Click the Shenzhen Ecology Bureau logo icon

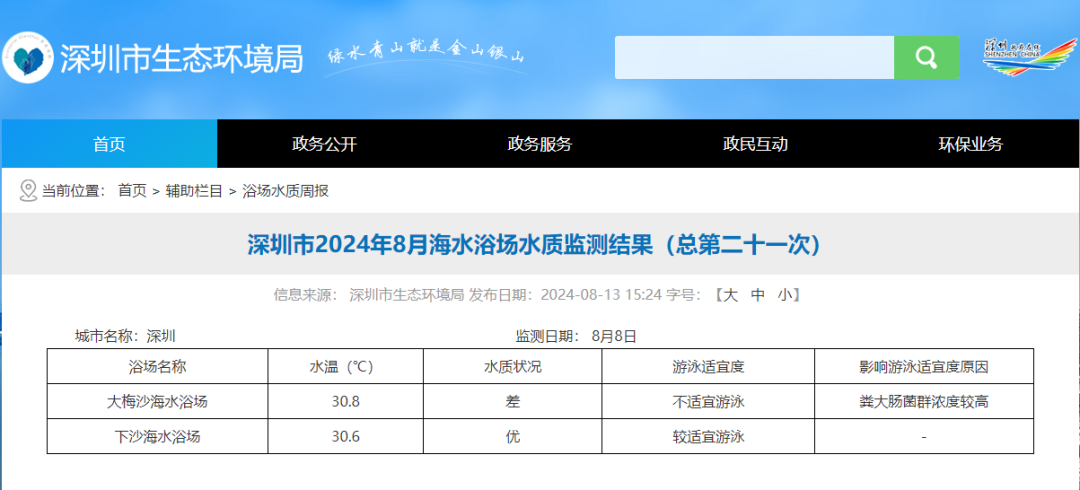pyautogui.click(x=28, y=57)
